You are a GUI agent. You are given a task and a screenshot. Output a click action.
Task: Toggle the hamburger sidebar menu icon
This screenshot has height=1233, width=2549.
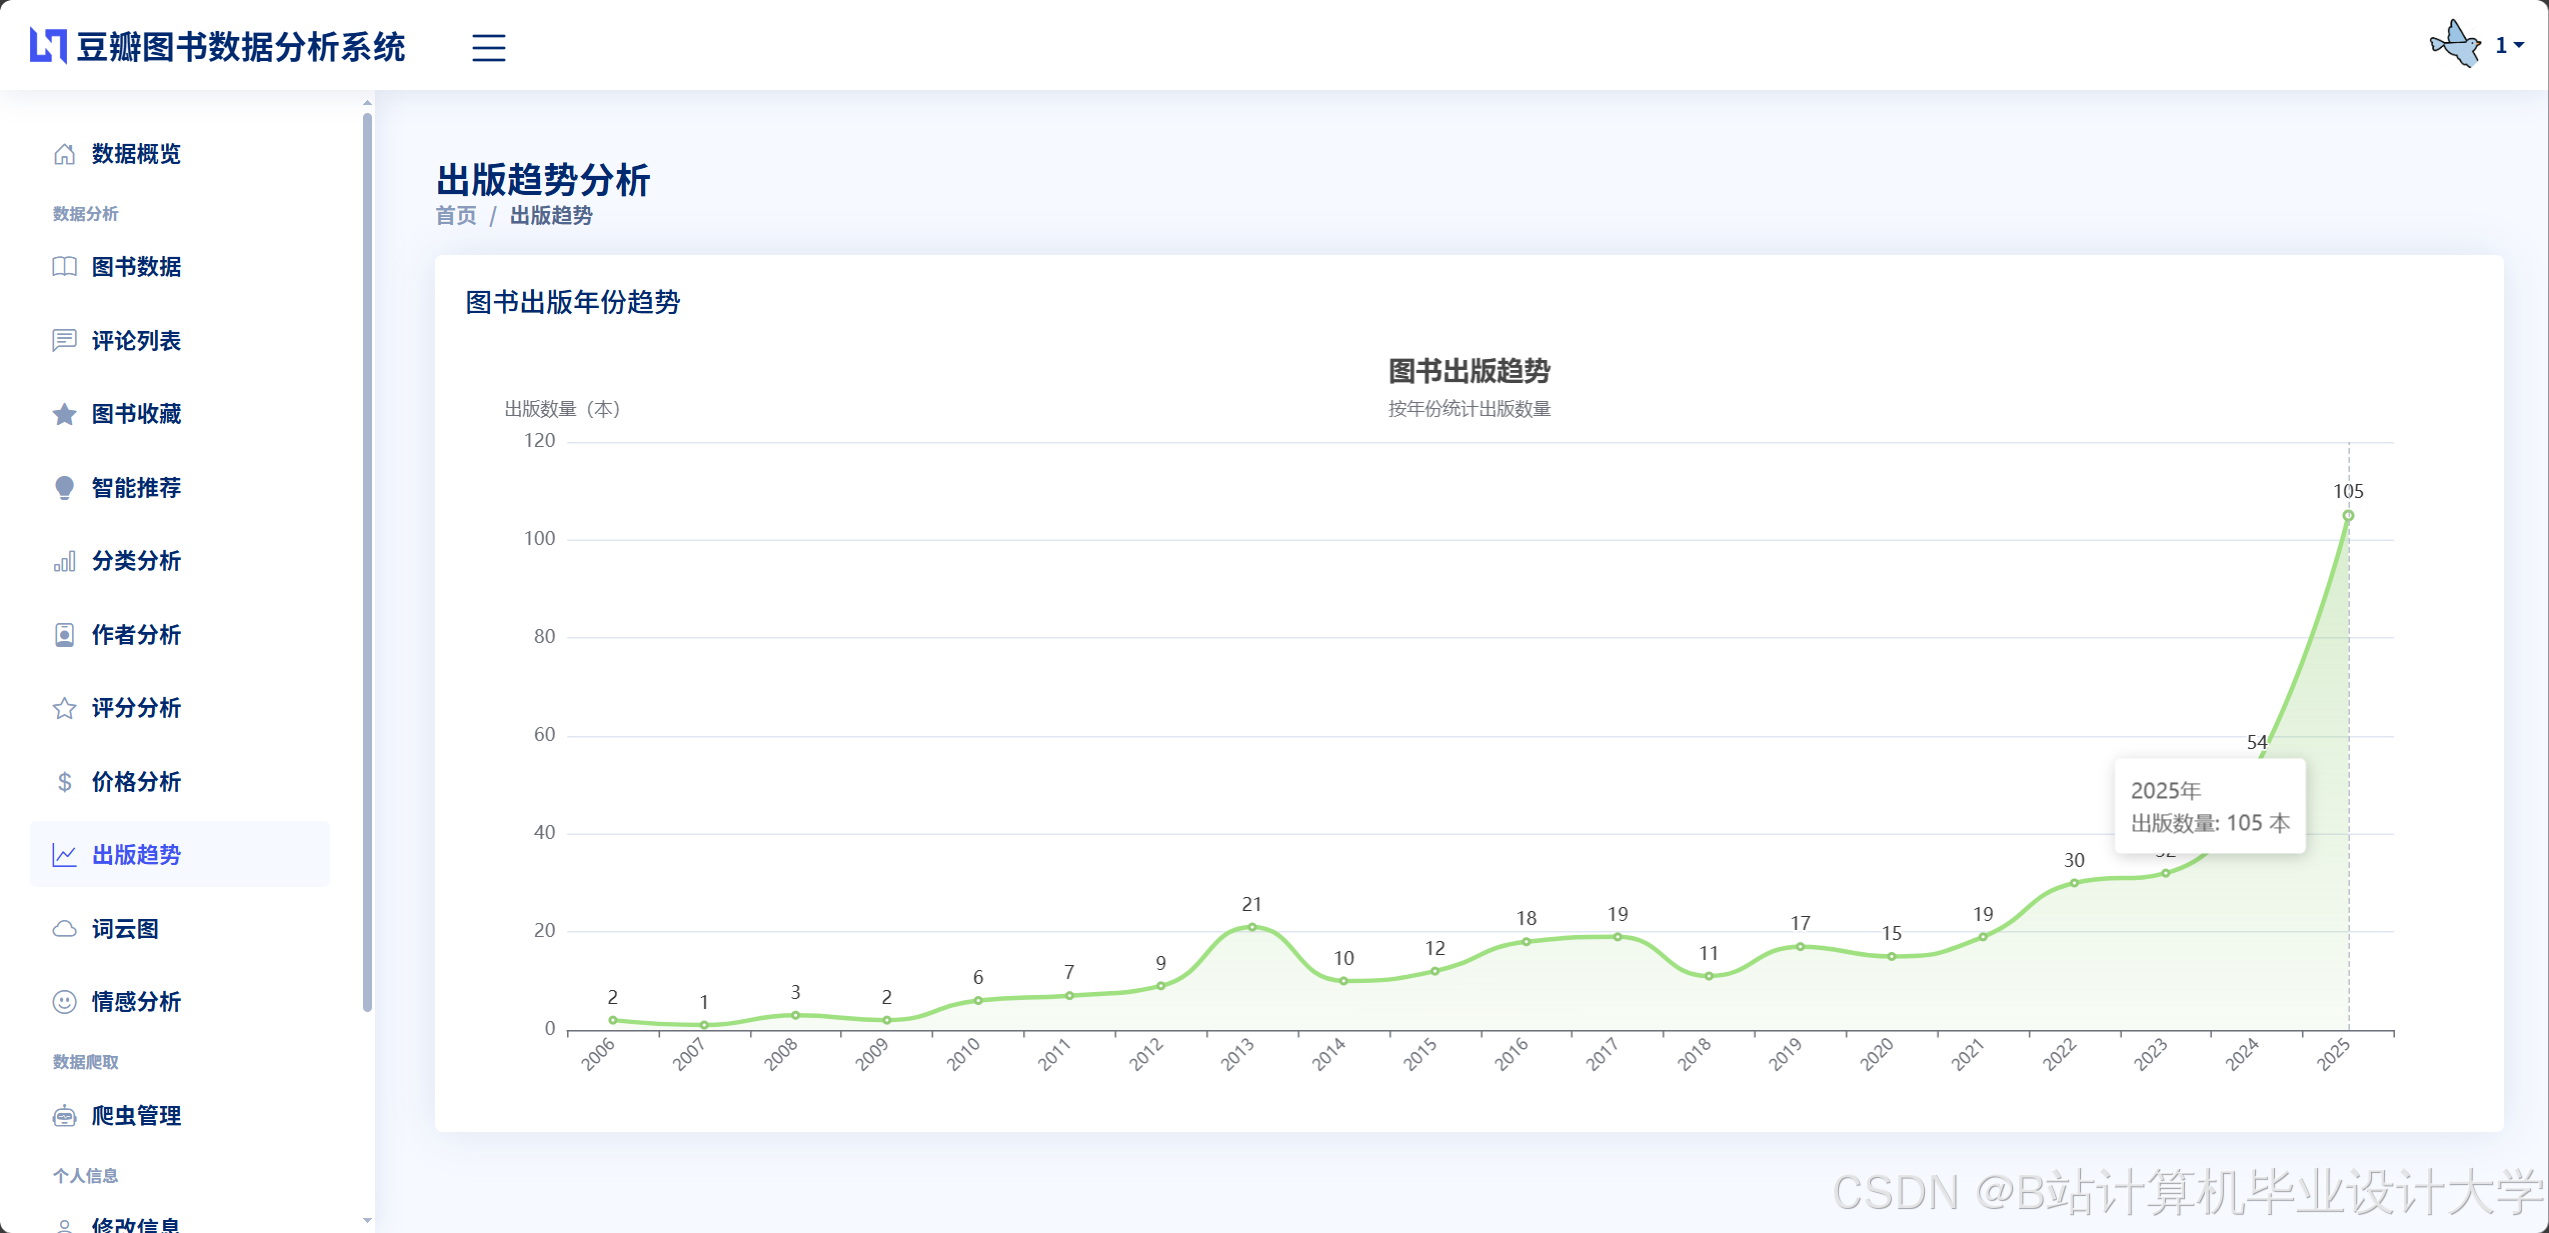coord(488,47)
